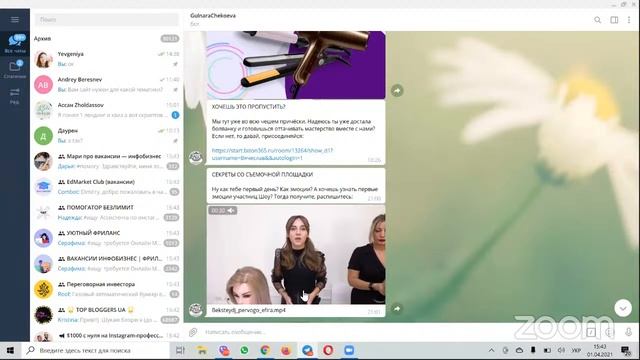Viewport: 640px width, 360px height.
Task: Click the green 'Д' avatar of Даурен
Action: 43,136
